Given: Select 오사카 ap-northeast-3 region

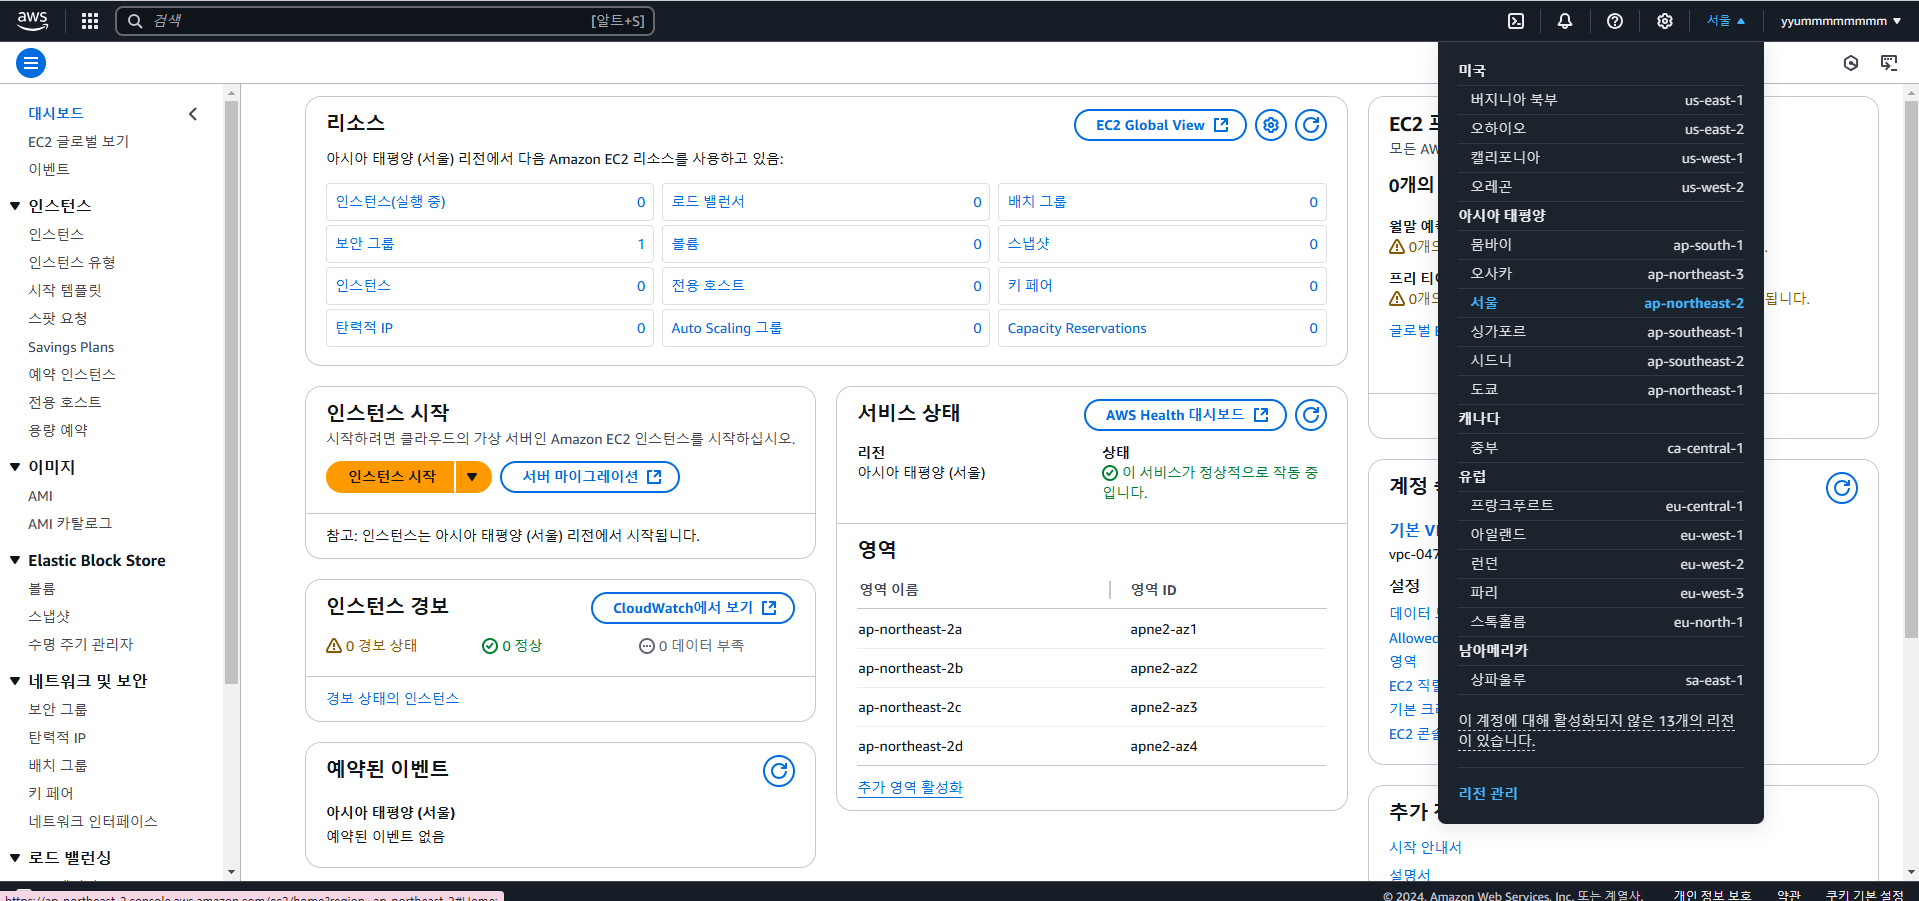Looking at the screenshot, I should [x=1601, y=274].
